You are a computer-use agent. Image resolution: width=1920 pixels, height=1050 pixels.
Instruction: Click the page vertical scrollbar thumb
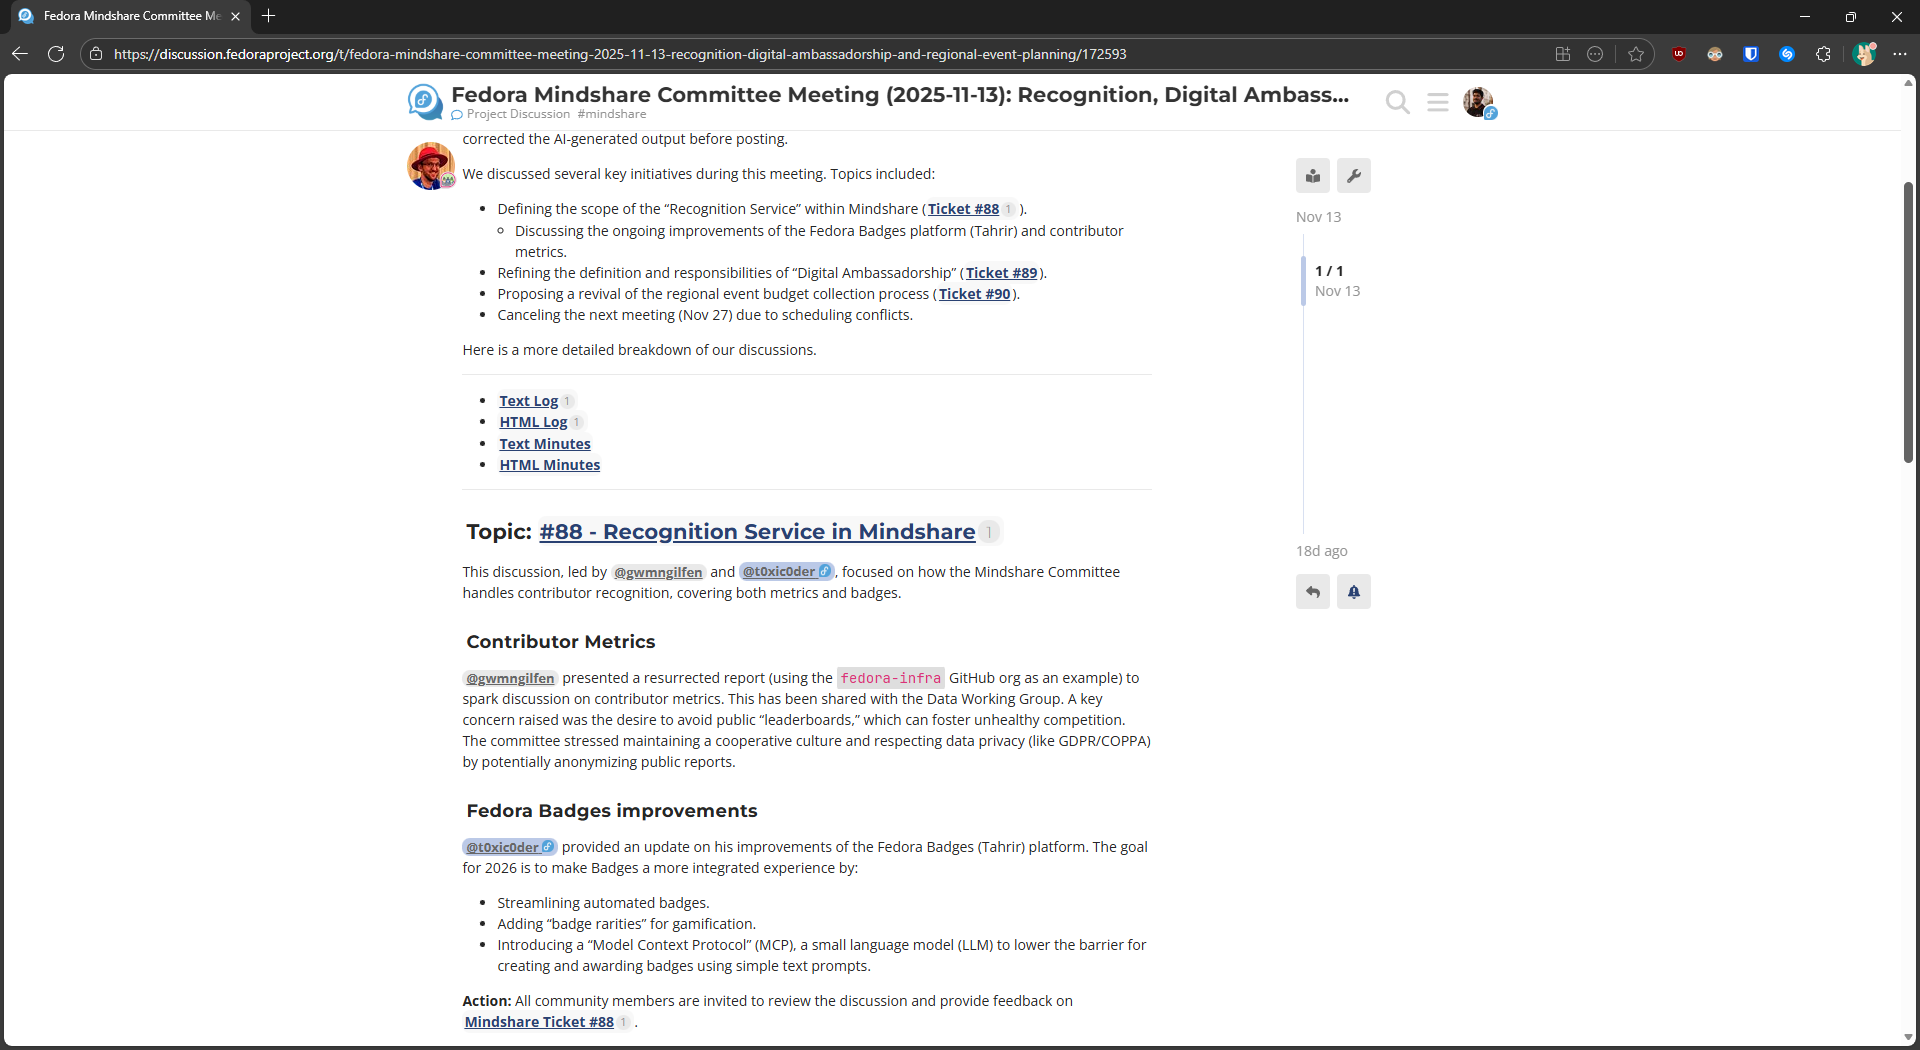tap(1908, 320)
